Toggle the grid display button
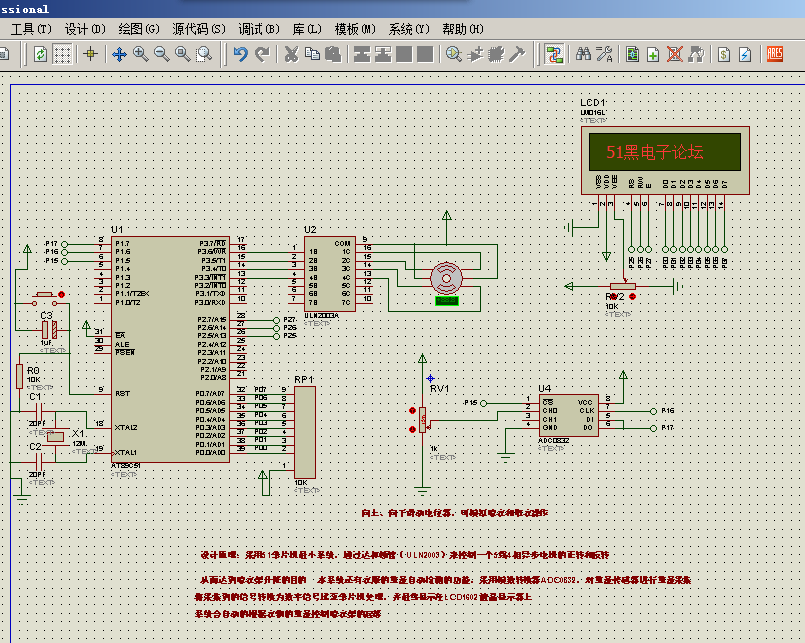Viewport: 805px width, 643px height. point(62,54)
